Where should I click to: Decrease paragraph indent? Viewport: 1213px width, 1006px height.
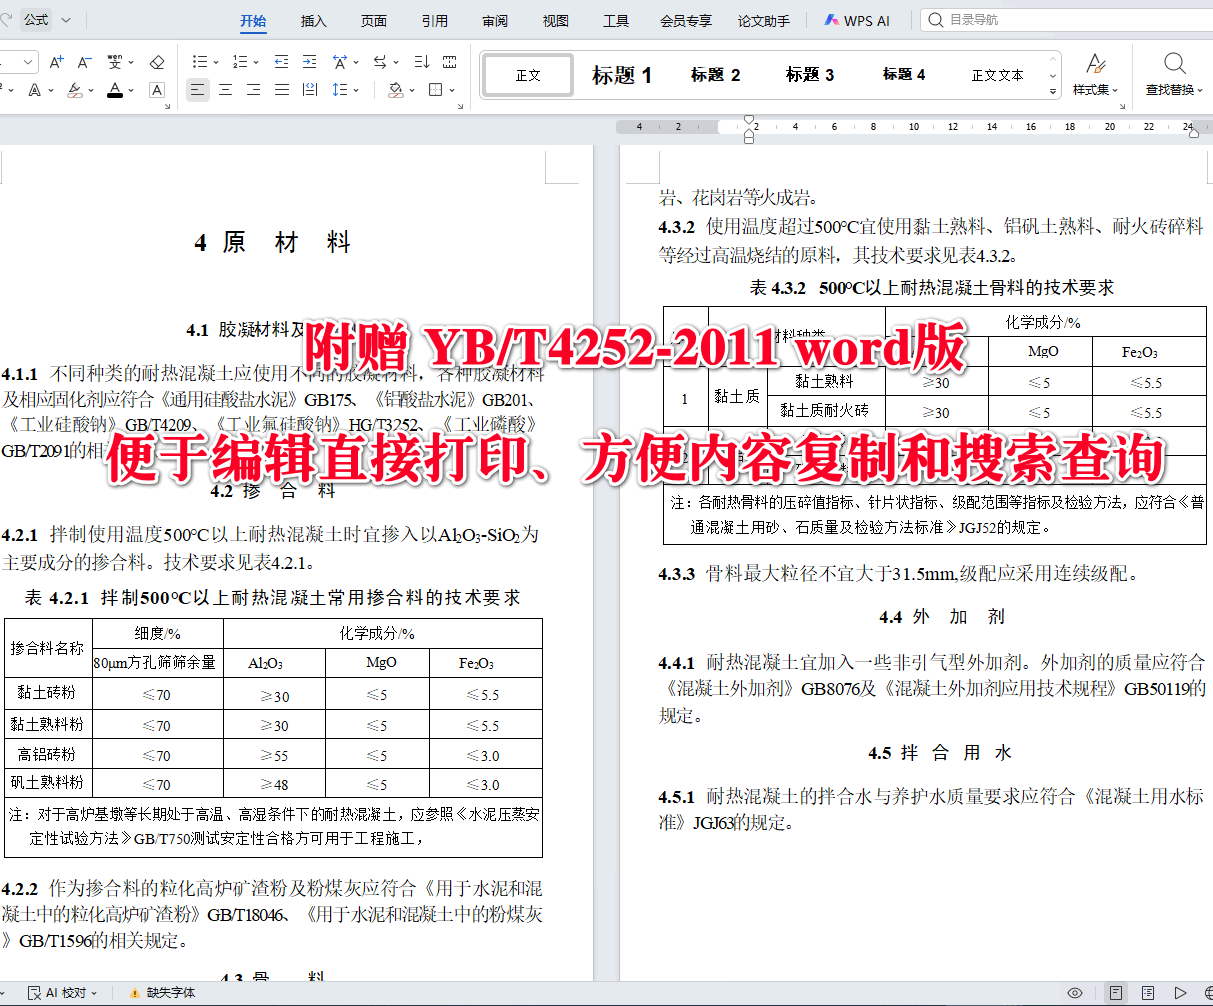[x=281, y=62]
